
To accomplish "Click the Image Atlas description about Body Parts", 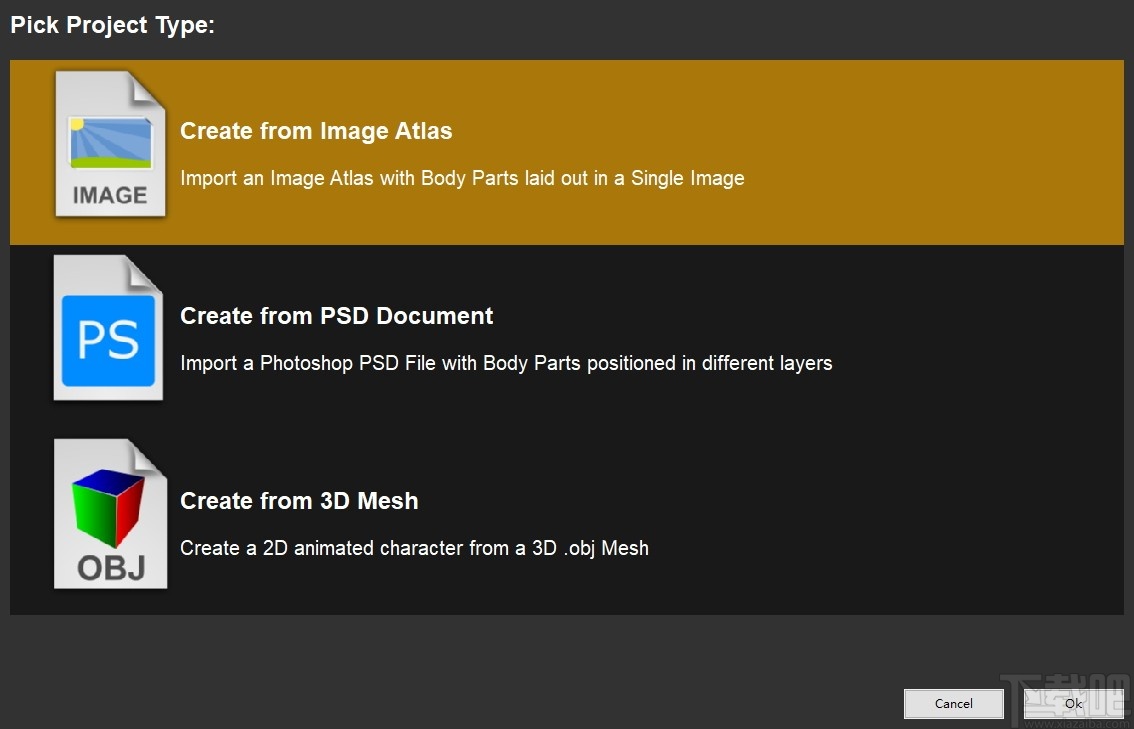I will (462, 178).
